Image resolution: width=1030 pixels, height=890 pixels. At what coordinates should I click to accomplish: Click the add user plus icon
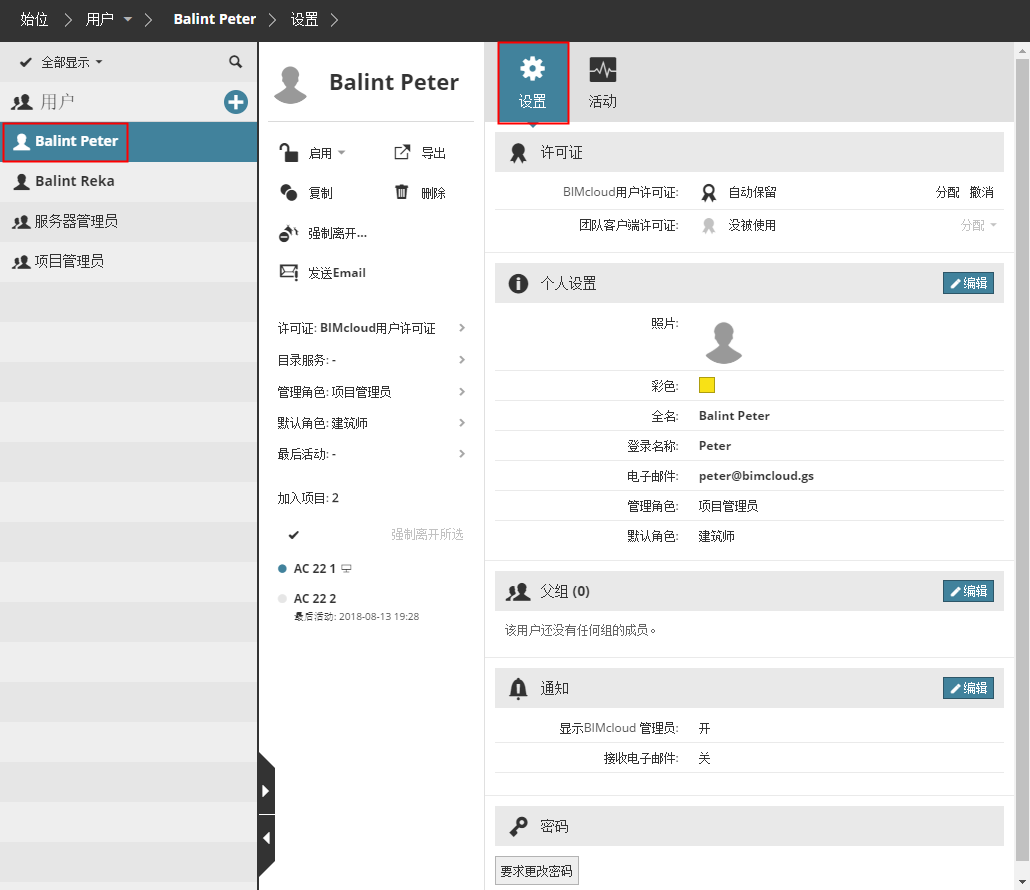pyautogui.click(x=236, y=102)
